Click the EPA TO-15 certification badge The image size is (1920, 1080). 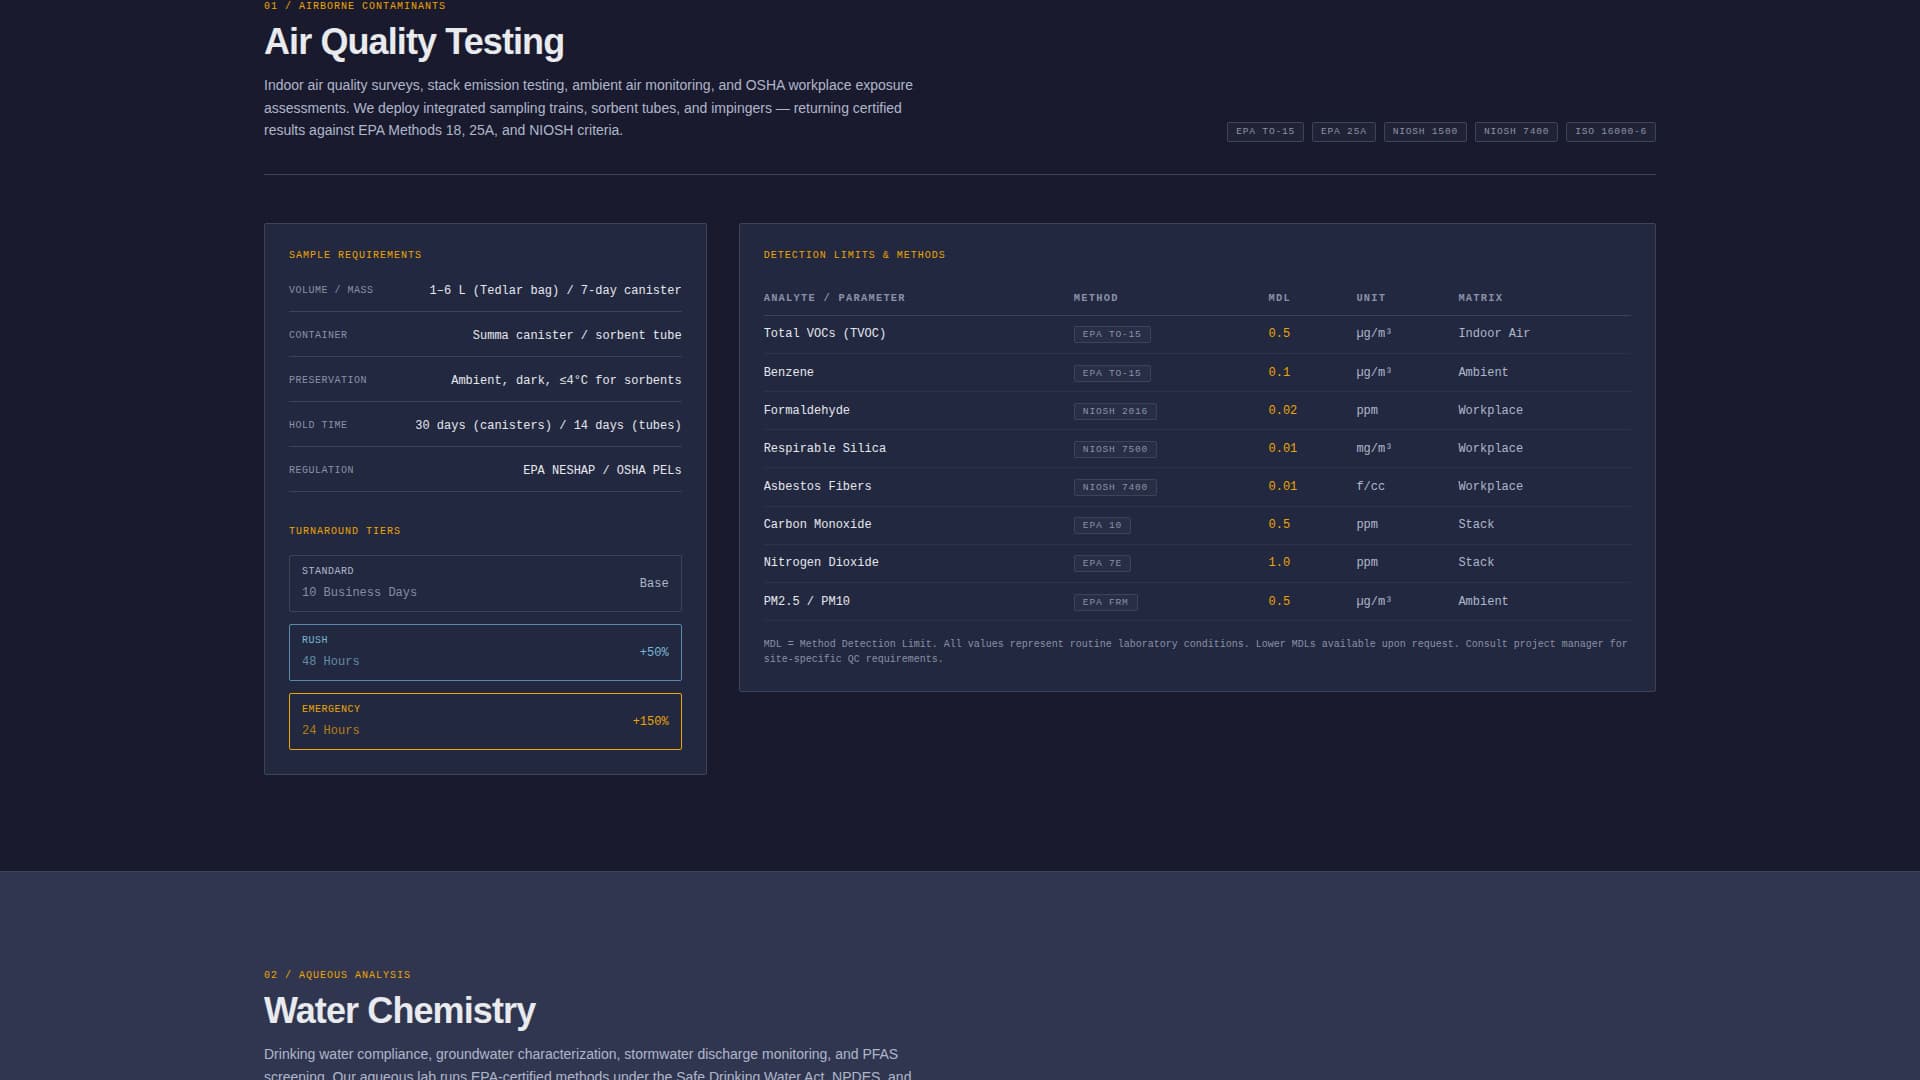click(1264, 131)
